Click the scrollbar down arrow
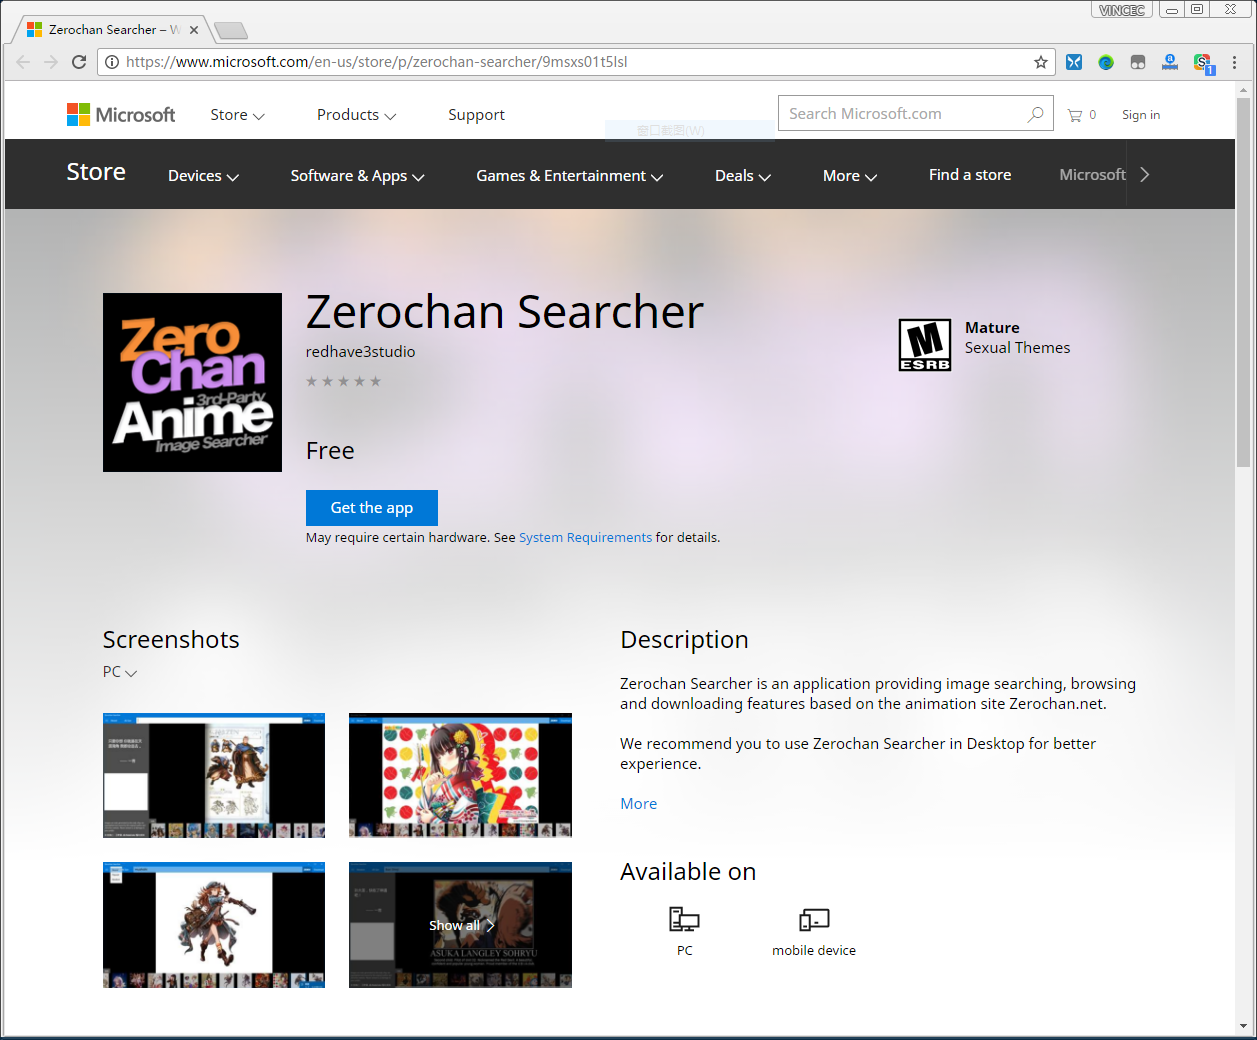Viewport: 1257px width, 1040px height. 1243,1026
